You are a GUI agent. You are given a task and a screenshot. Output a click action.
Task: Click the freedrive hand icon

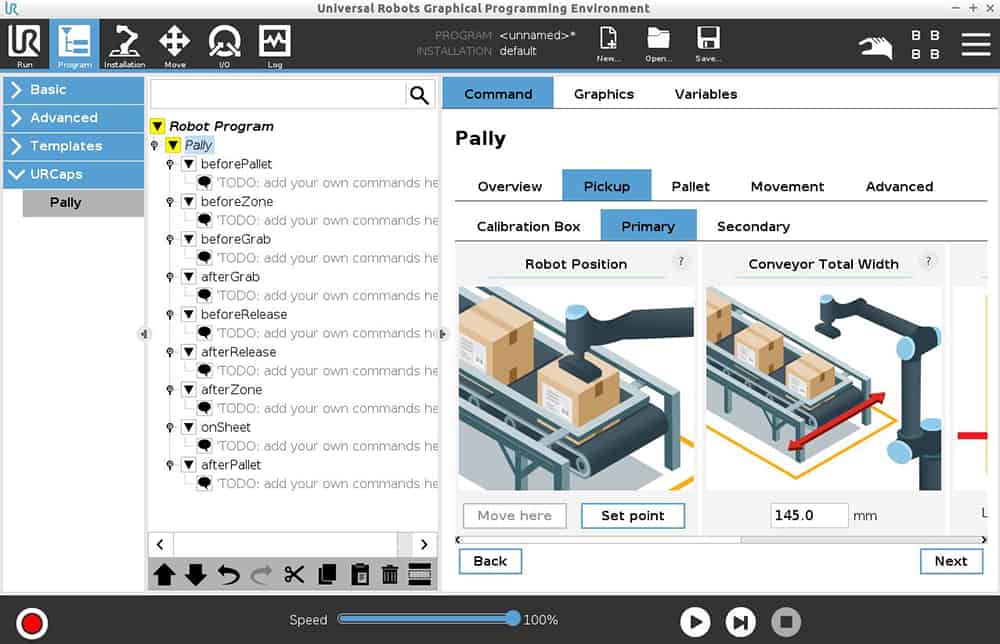coord(875,46)
